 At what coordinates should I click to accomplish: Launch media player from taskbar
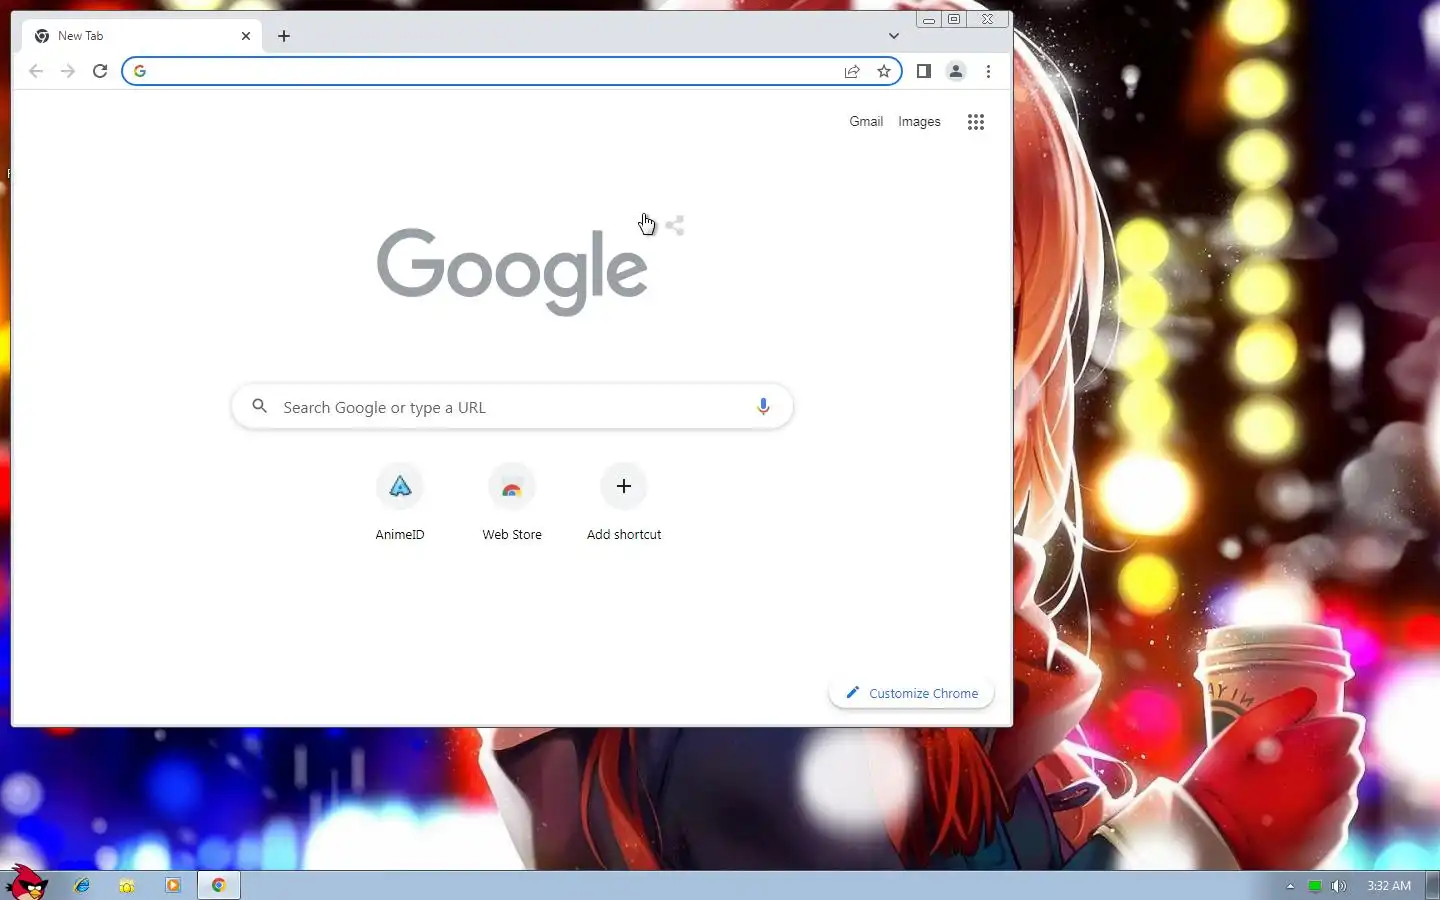point(173,885)
